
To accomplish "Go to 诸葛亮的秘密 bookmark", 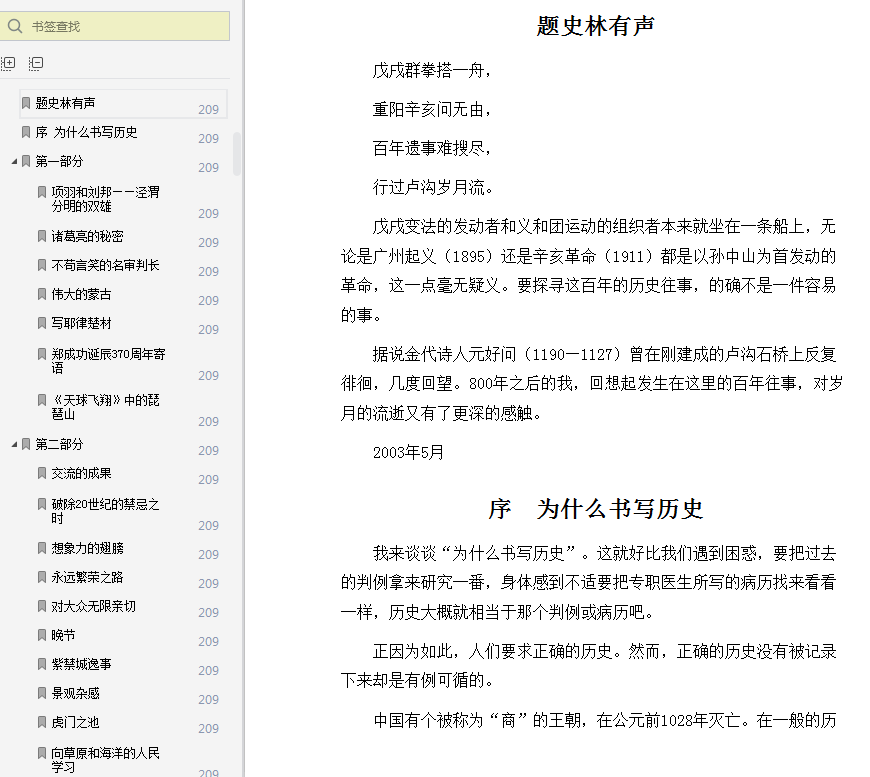I will 87,236.
